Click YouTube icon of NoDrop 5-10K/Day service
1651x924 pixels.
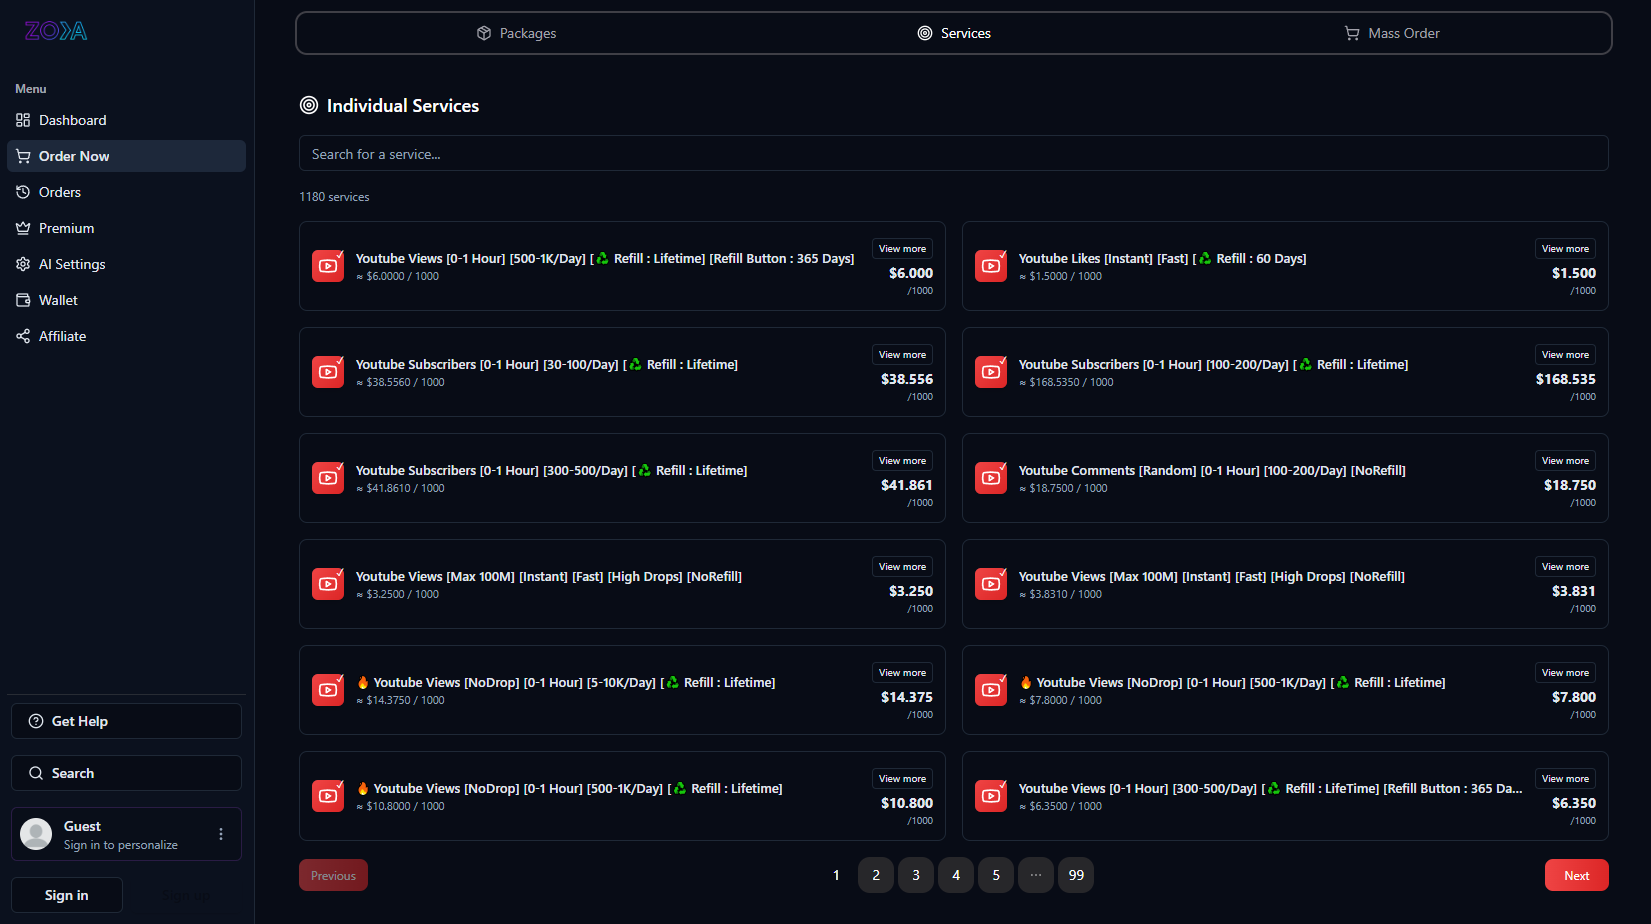pyautogui.click(x=328, y=690)
